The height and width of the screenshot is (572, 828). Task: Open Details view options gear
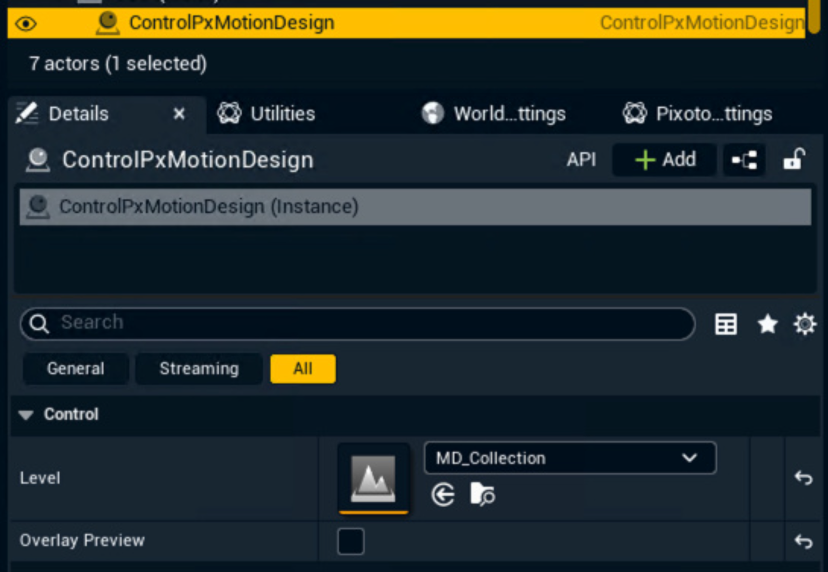pos(805,324)
